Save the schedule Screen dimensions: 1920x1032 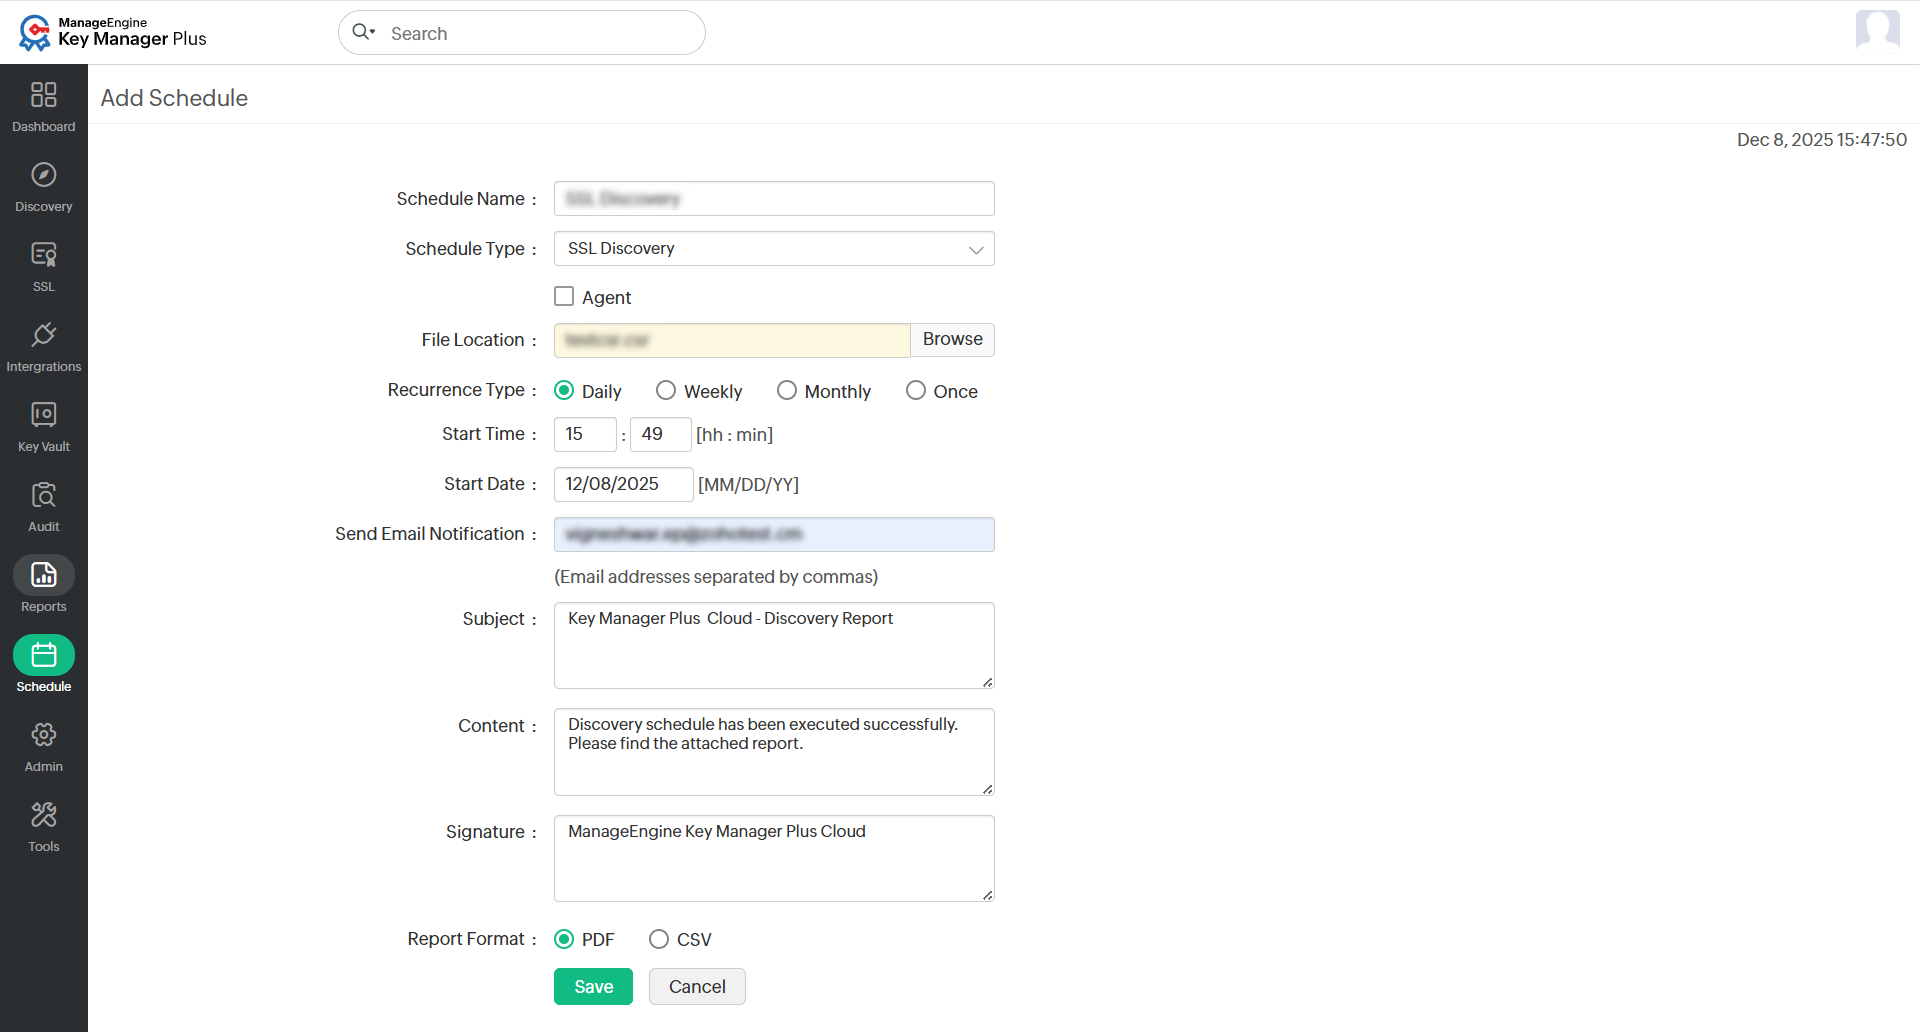click(594, 987)
